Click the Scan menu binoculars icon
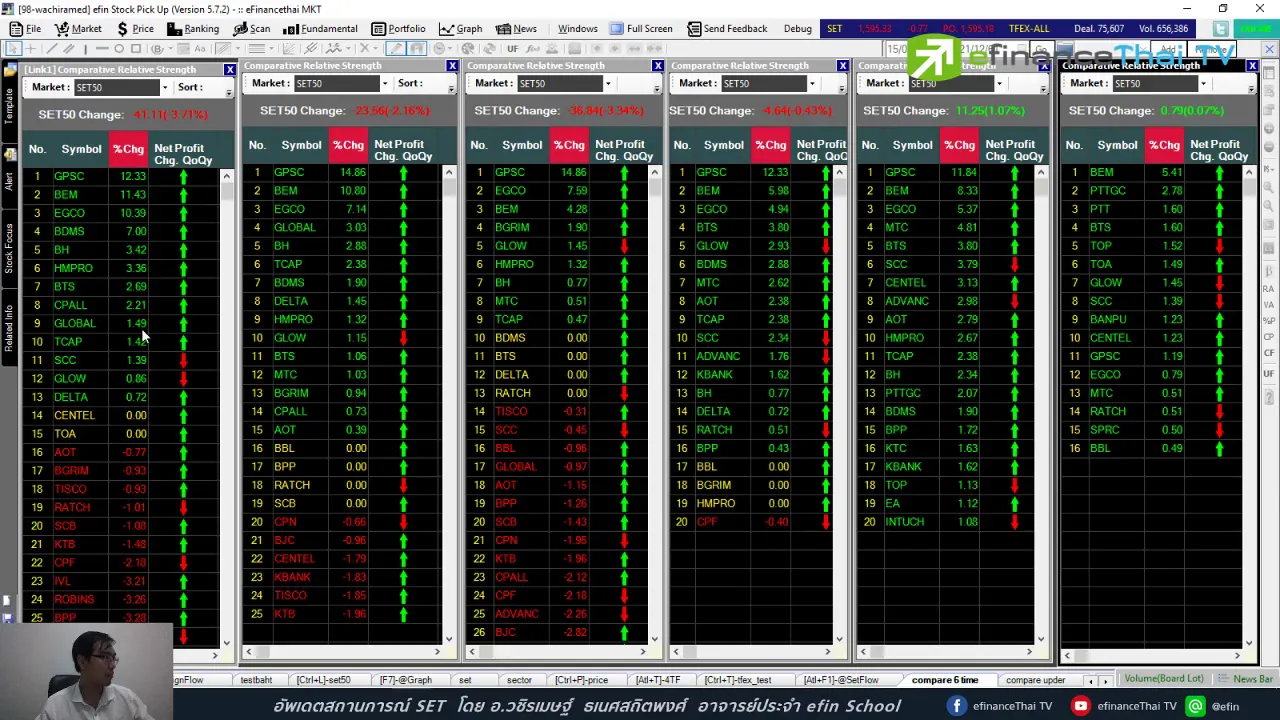 pos(240,29)
